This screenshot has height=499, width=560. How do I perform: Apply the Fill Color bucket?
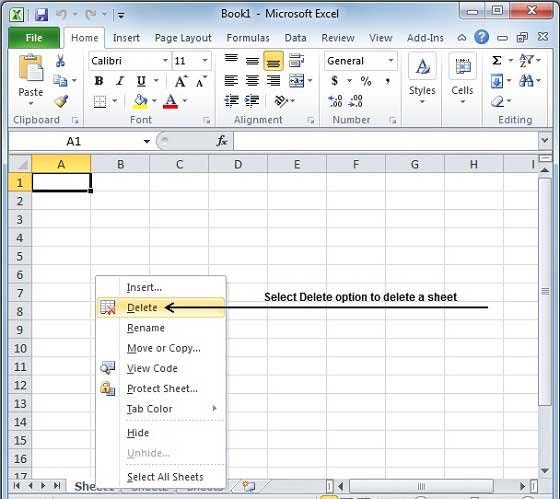(140, 101)
